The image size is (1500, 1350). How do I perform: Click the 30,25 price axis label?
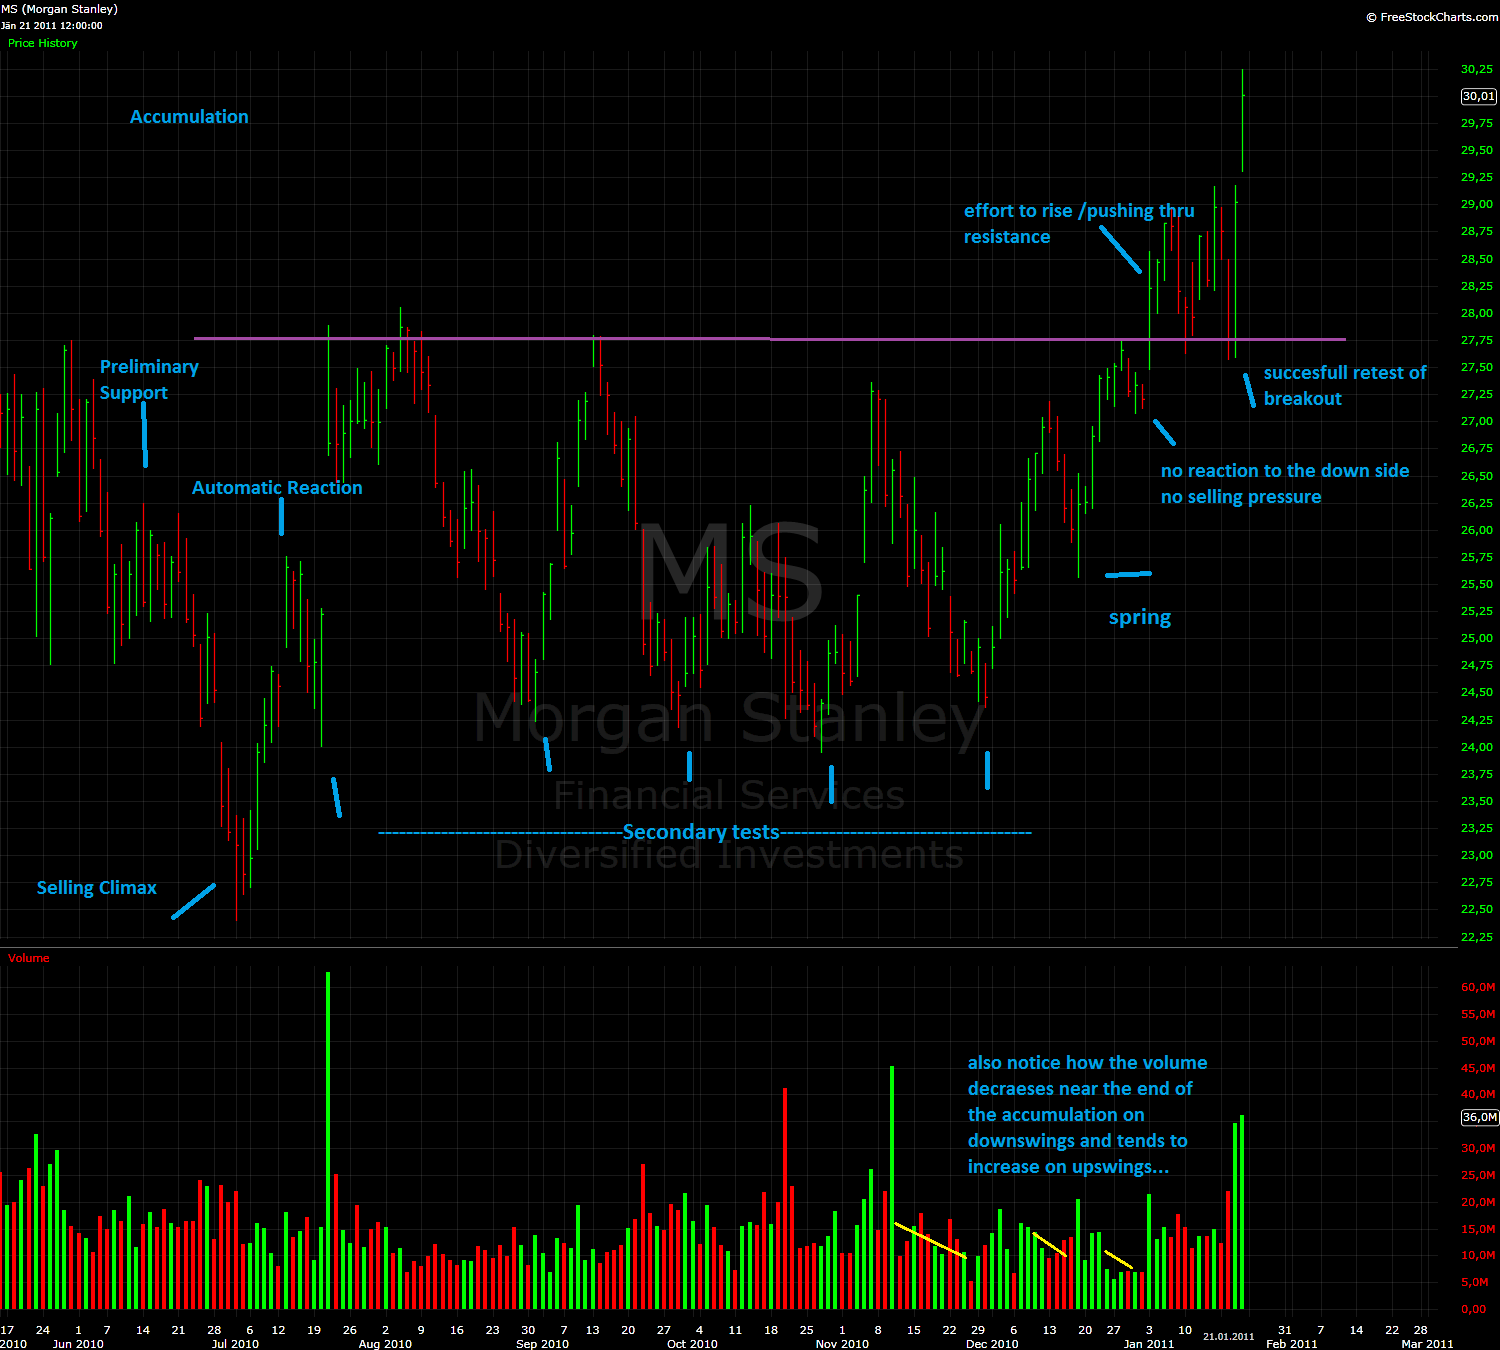pyautogui.click(x=1477, y=69)
